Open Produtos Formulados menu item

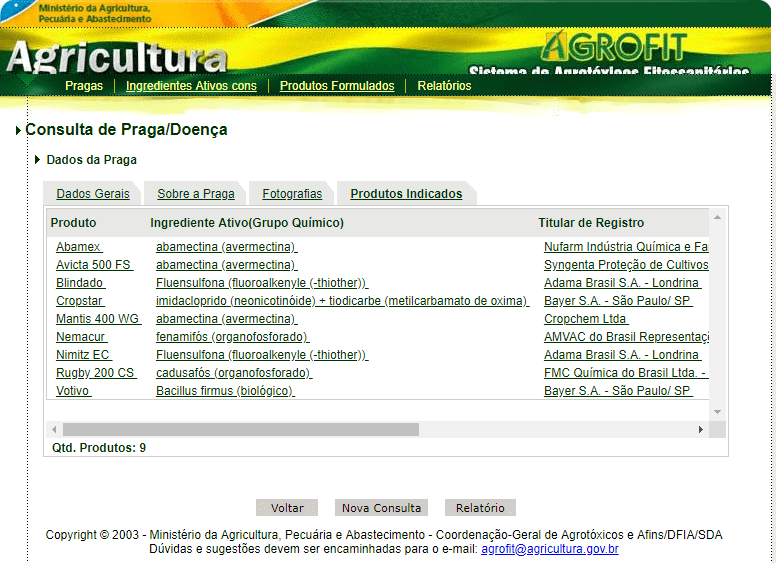click(337, 86)
